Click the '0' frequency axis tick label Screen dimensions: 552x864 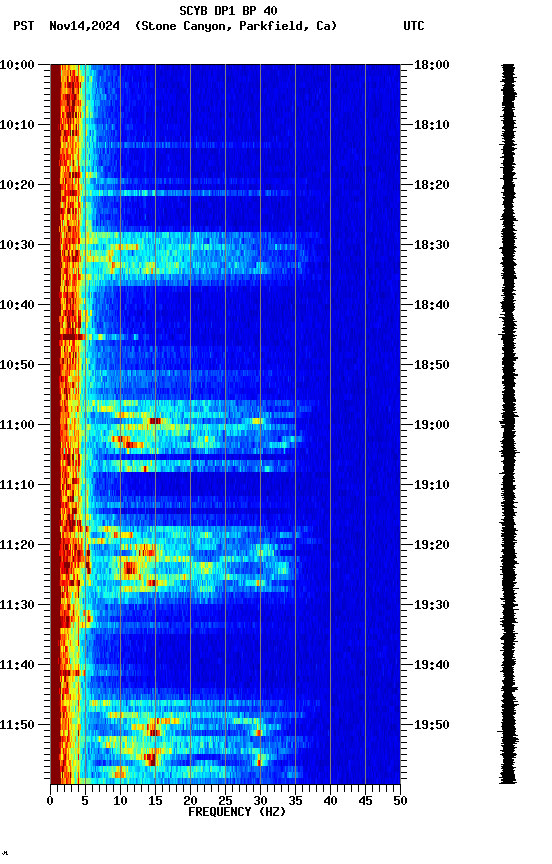click(50, 801)
